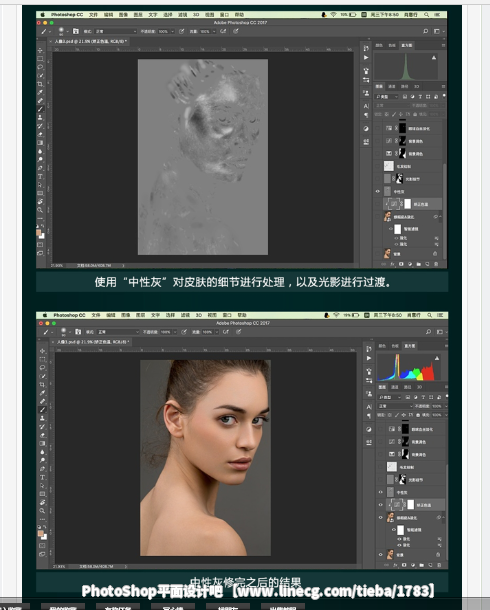490x610 pixels.
Task: Select the Lasso tool in upper Photoshop toolbar
Action: coord(40,67)
